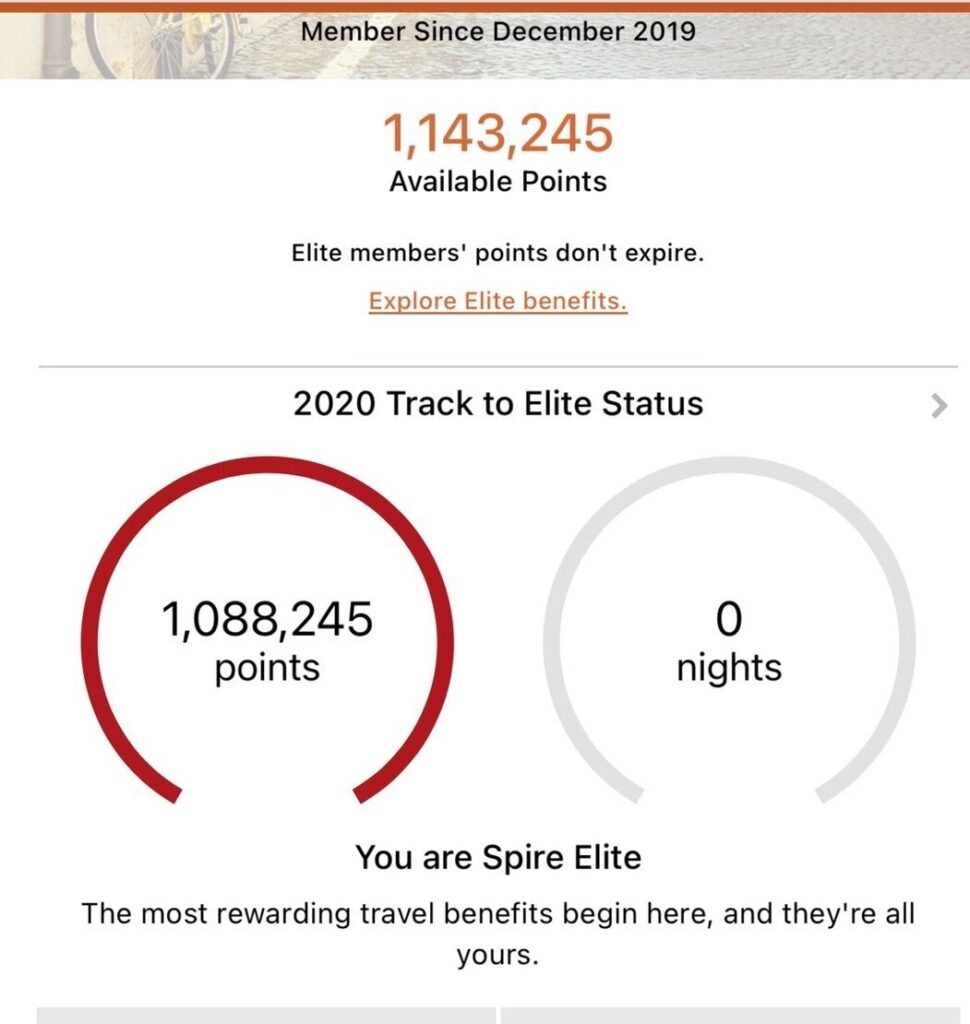Screen dimensions: 970x1024
Task: Tap the 0 nights counter
Action: (x=729, y=619)
